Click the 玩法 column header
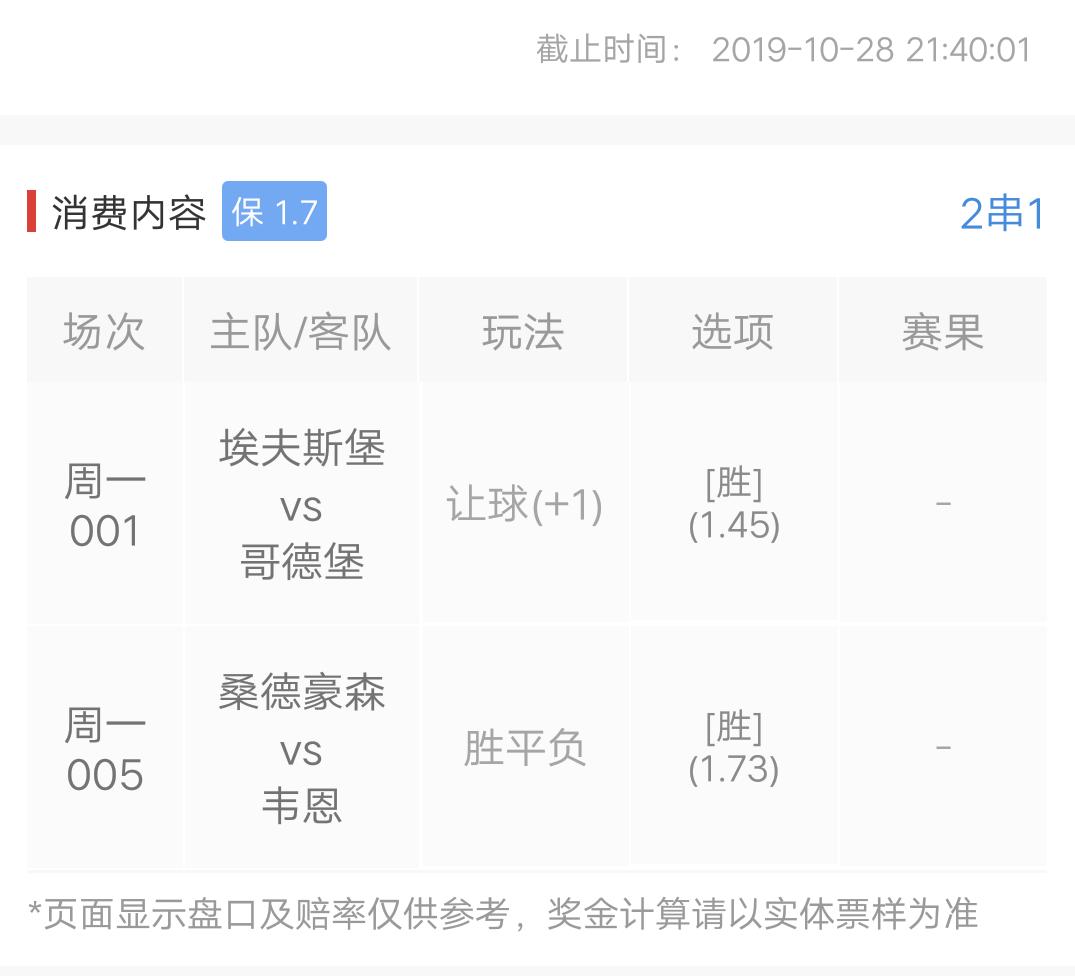 point(524,330)
